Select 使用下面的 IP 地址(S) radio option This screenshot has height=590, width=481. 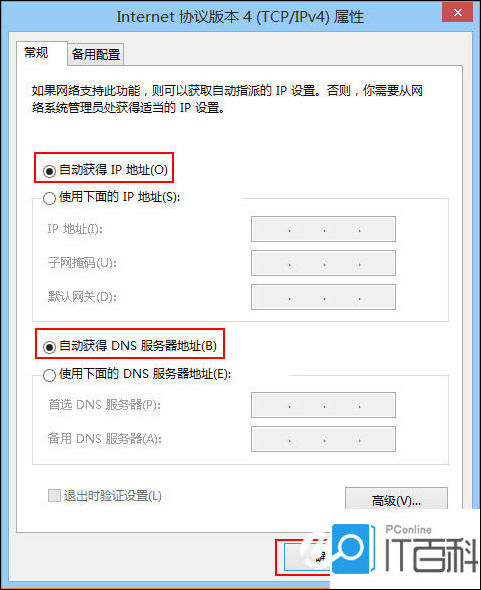49,198
